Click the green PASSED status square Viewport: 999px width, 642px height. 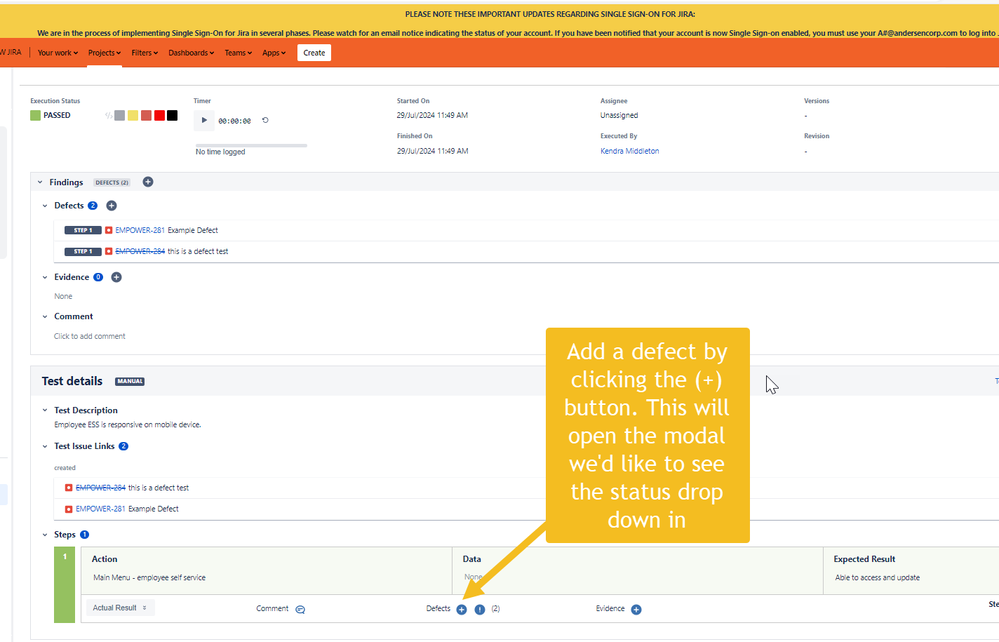tap(36, 115)
